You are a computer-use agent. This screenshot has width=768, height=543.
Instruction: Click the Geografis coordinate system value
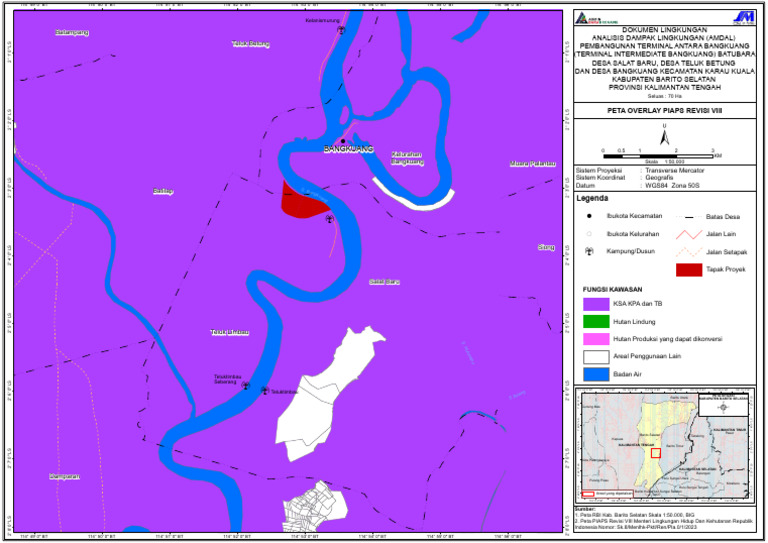pos(659,178)
